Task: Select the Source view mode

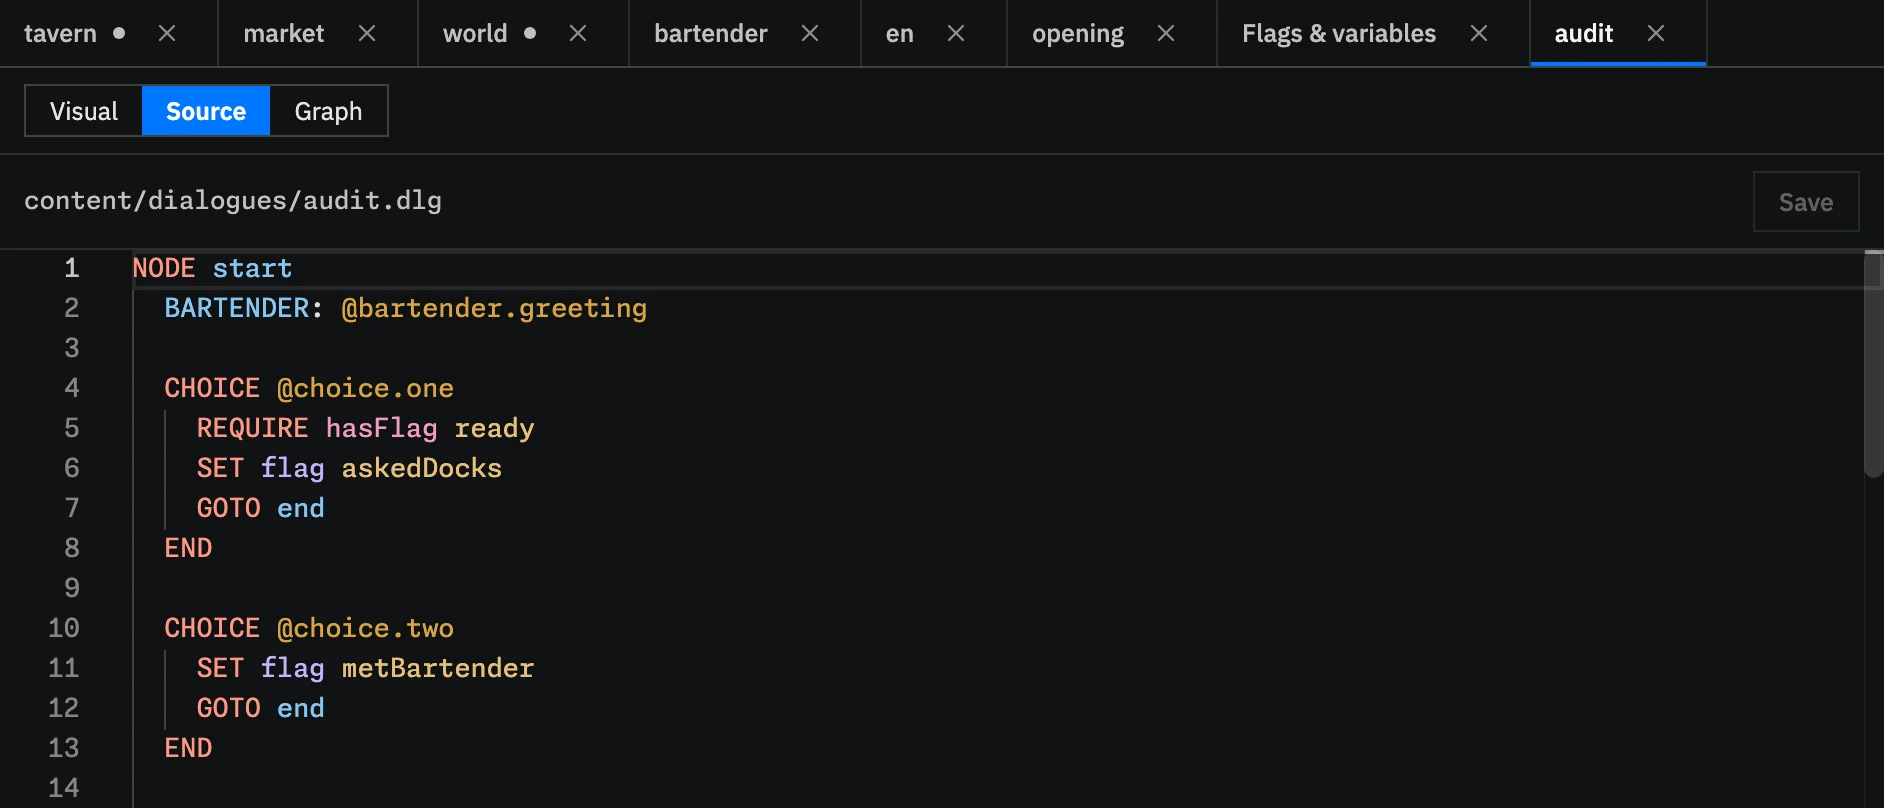Action: [206, 111]
